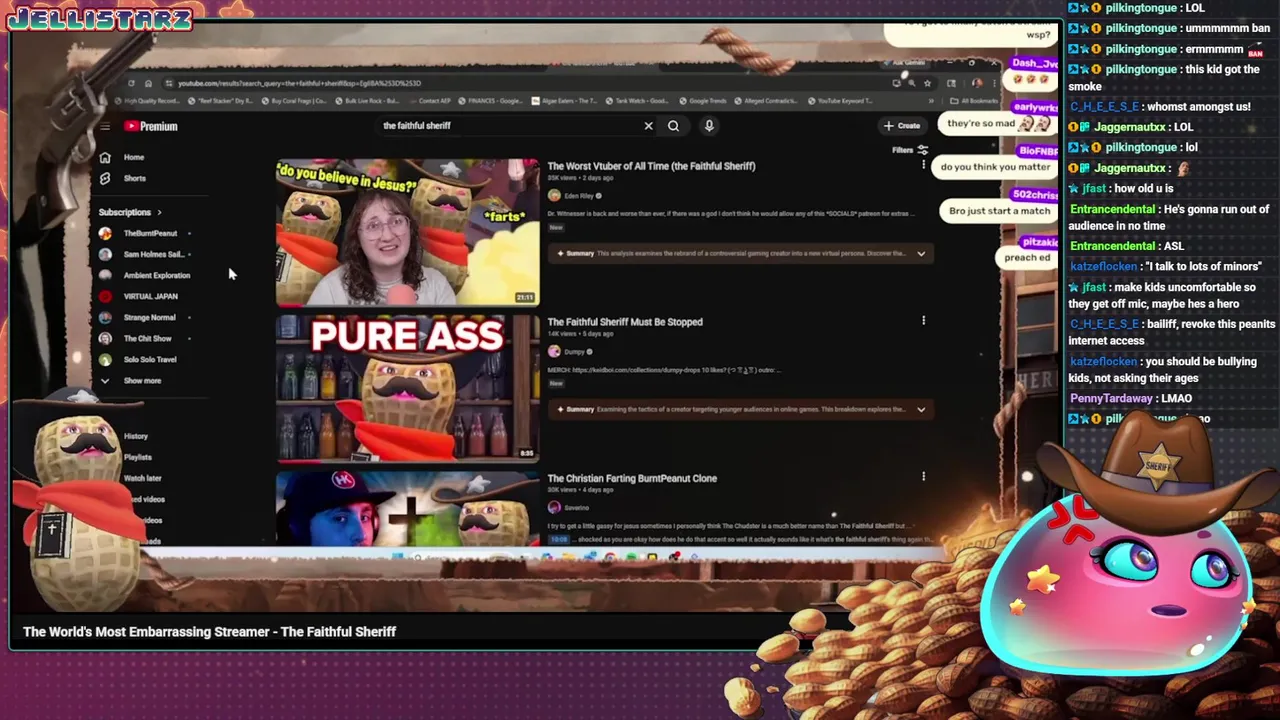This screenshot has width=1280, height=720.
Task: Open 'do you believe in Jesus?' video thumbnail
Action: coord(407,232)
